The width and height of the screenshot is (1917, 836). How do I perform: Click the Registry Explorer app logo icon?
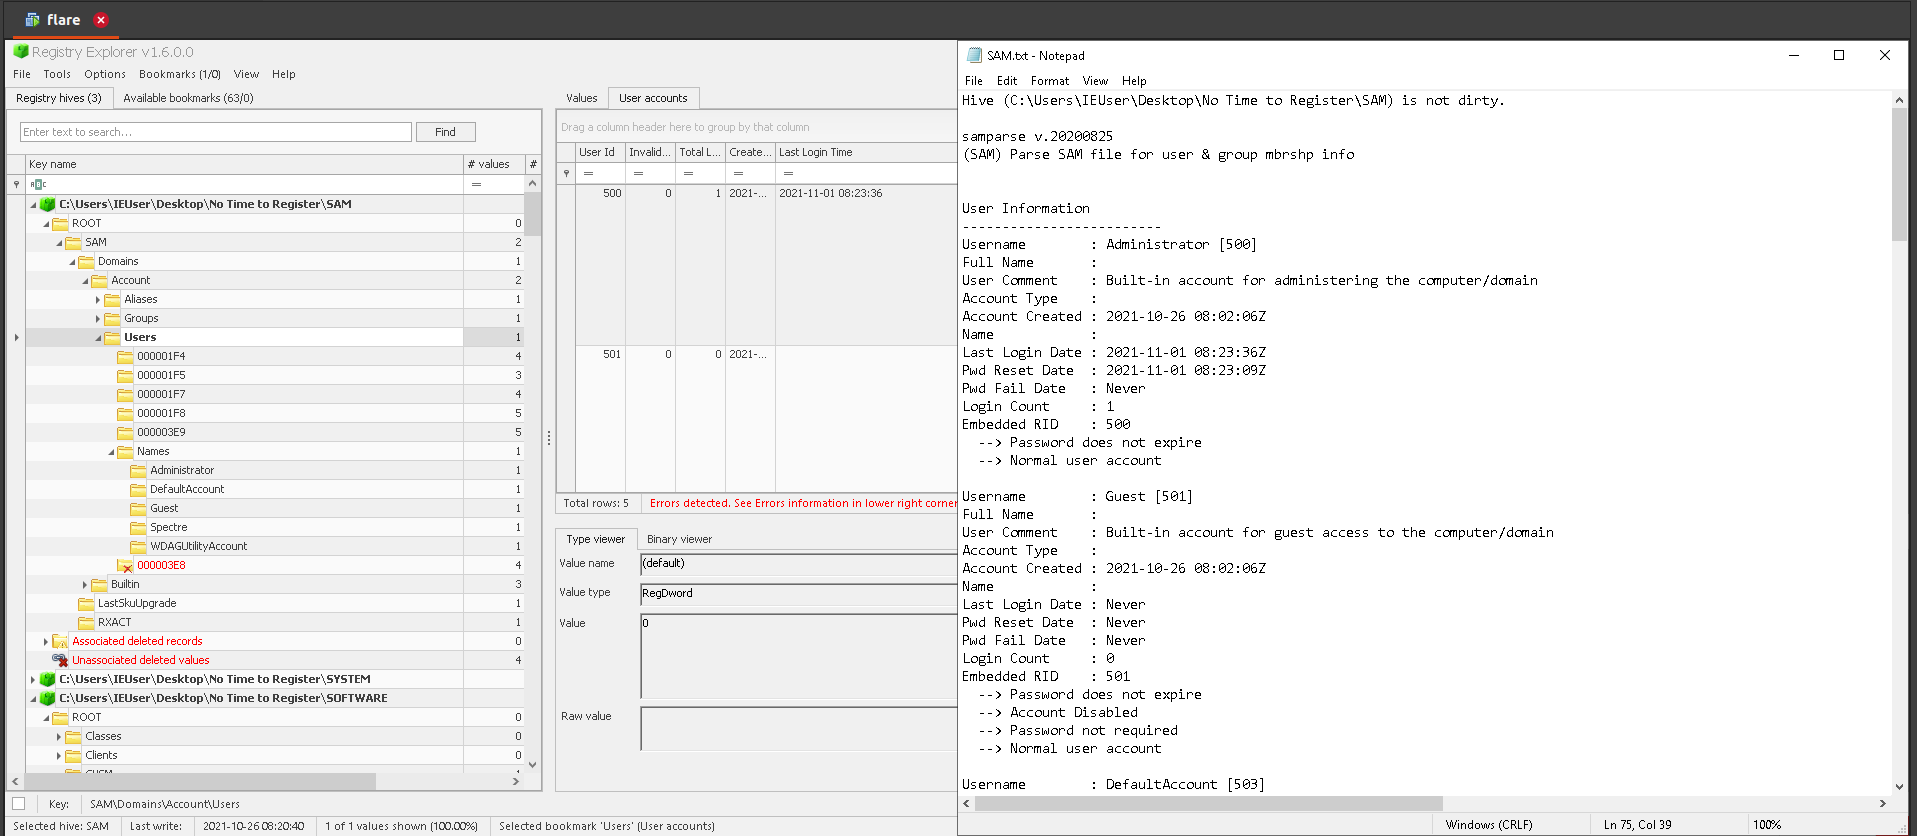(20, 51)
